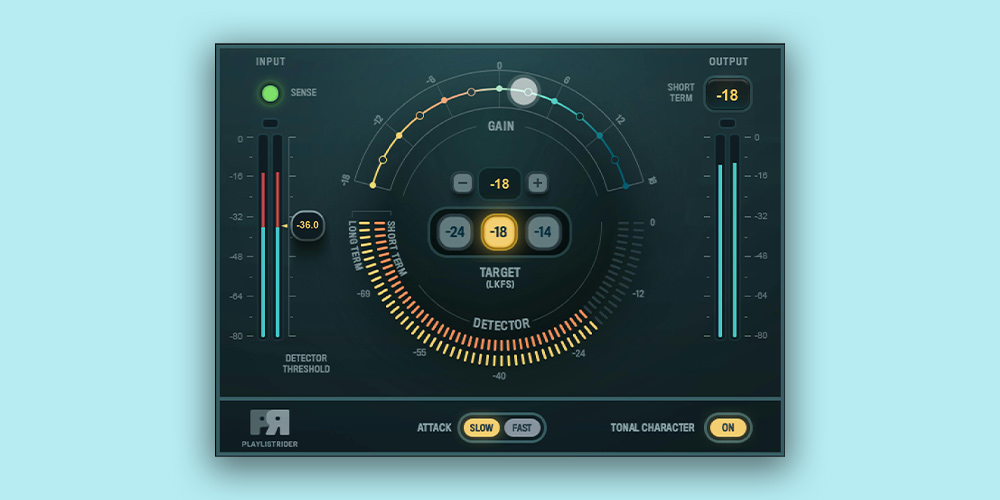
Task: Click the target value field showing -18
Action: [x=499, y=184]
